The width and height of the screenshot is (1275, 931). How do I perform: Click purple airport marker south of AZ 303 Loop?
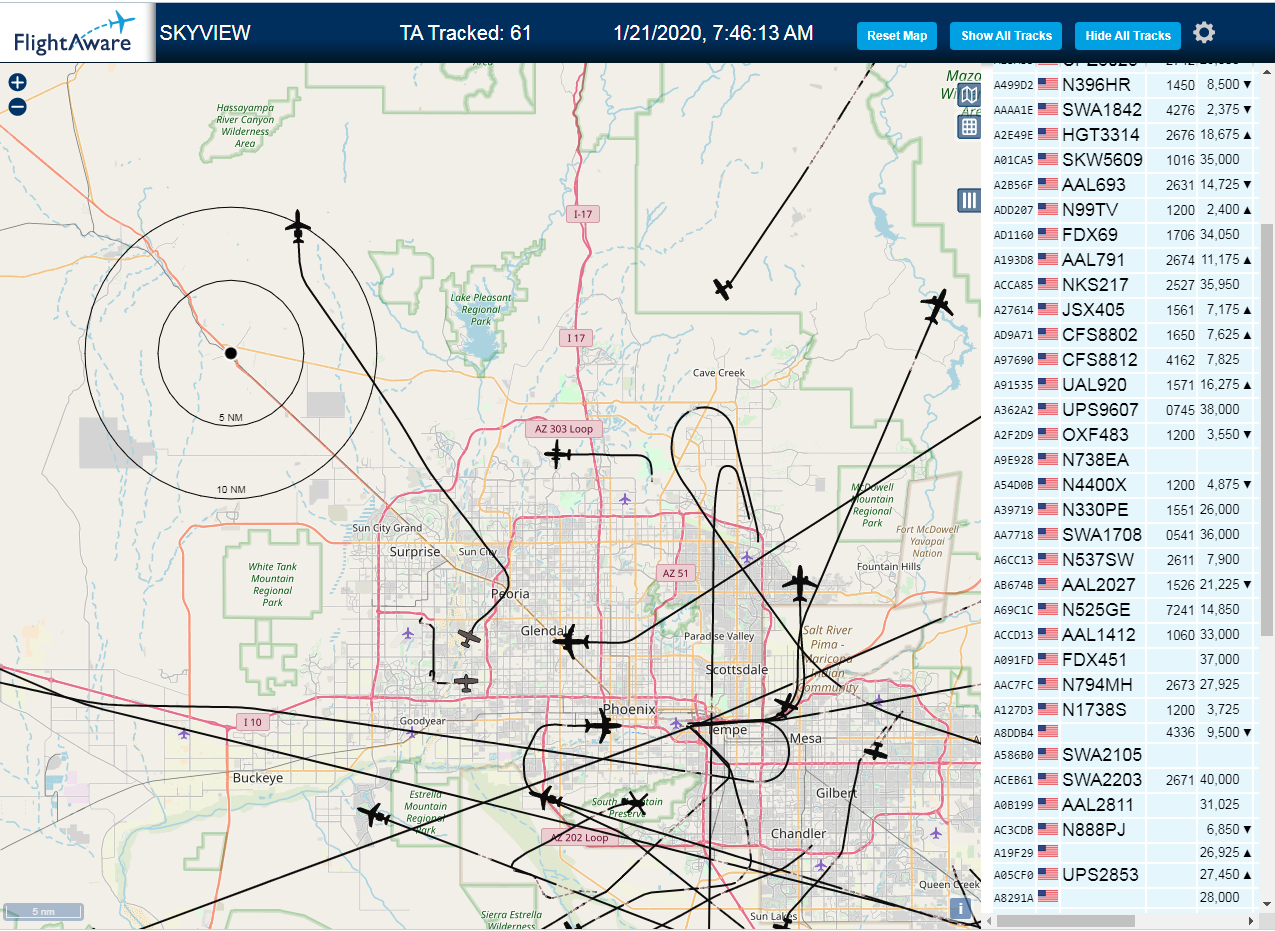625,498
